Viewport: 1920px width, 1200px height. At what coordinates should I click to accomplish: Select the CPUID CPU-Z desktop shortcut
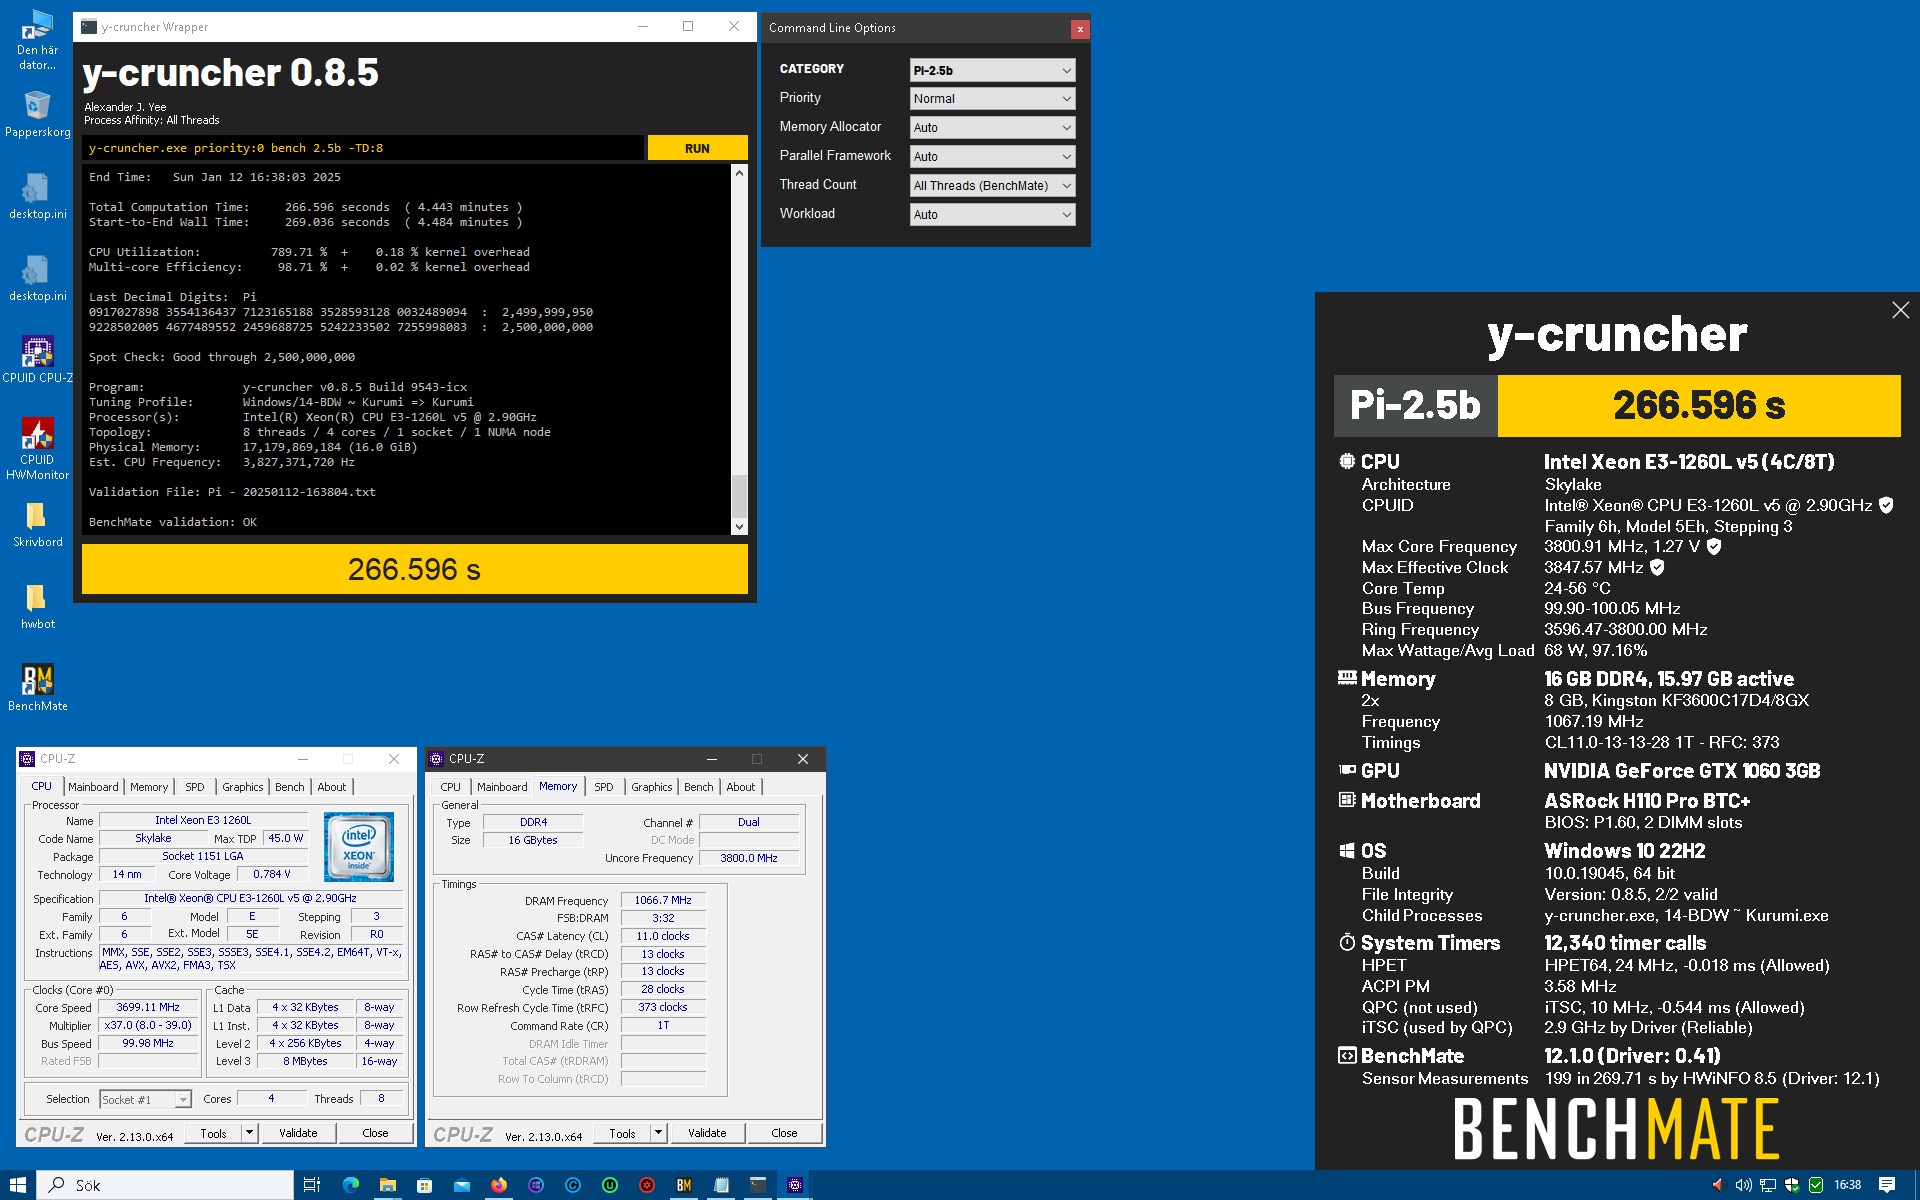pyautogui.click(x=37, y=359)
